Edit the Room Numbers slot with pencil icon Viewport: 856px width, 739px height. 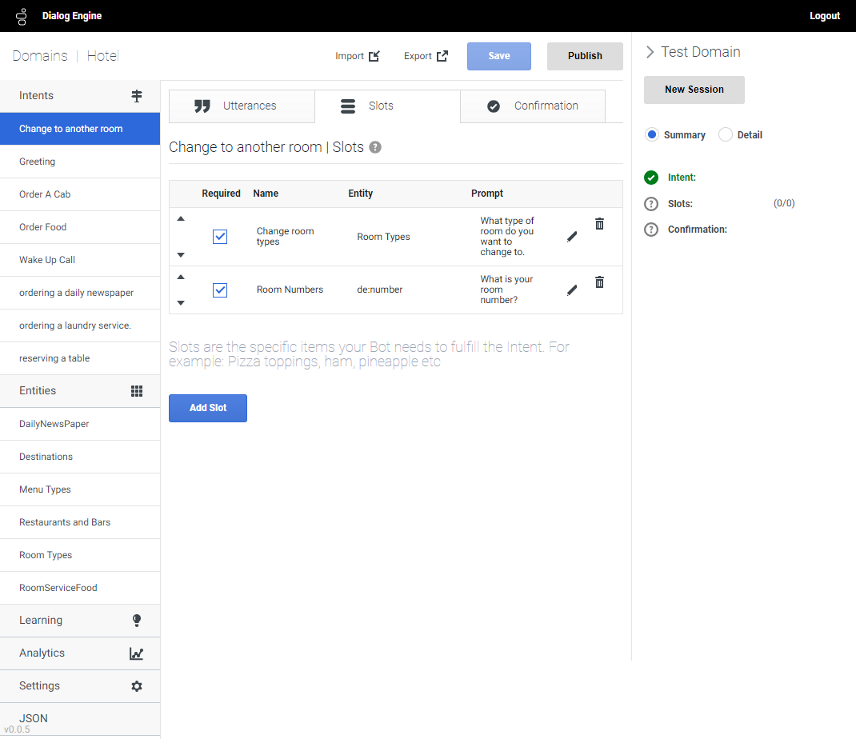572,290
